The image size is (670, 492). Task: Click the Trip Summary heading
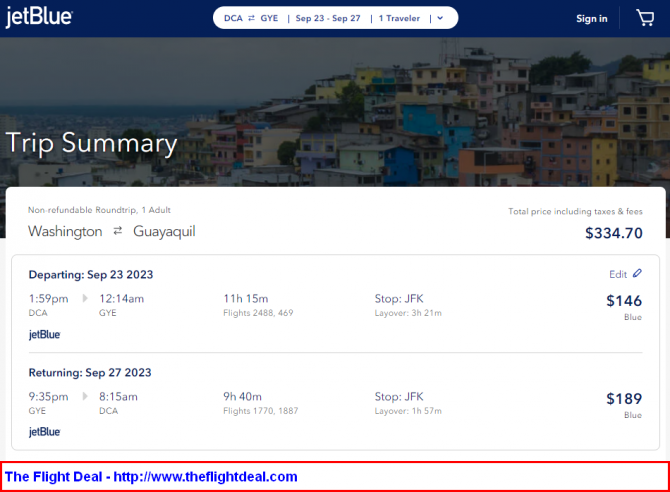[x=91, y=144]
